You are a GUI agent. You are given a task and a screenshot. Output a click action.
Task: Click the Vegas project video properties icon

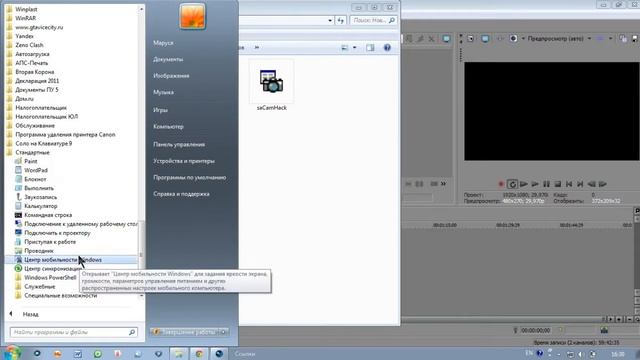pyautogui.click(x=471, y=39)
